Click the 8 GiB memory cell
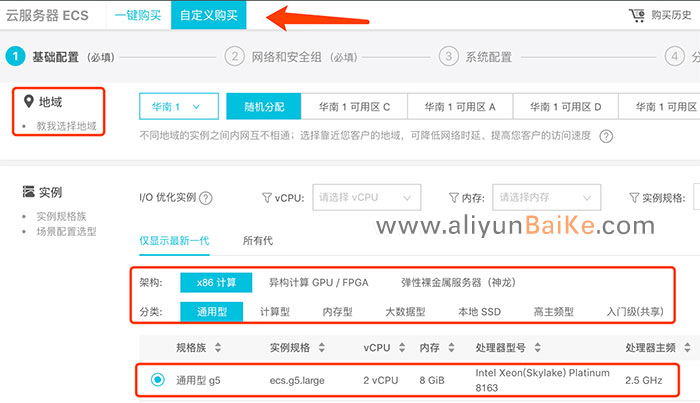Viewport: 700px width, 403px height. 432,380
